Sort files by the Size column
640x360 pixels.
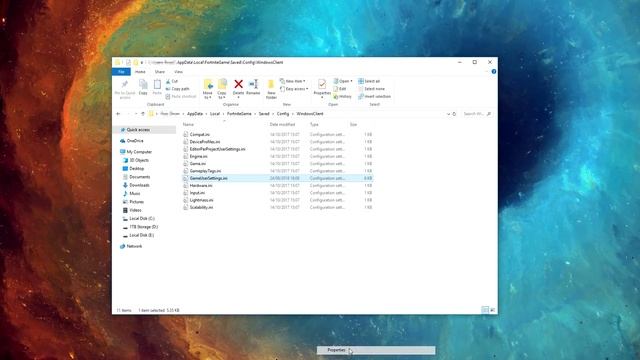(353, 124)
